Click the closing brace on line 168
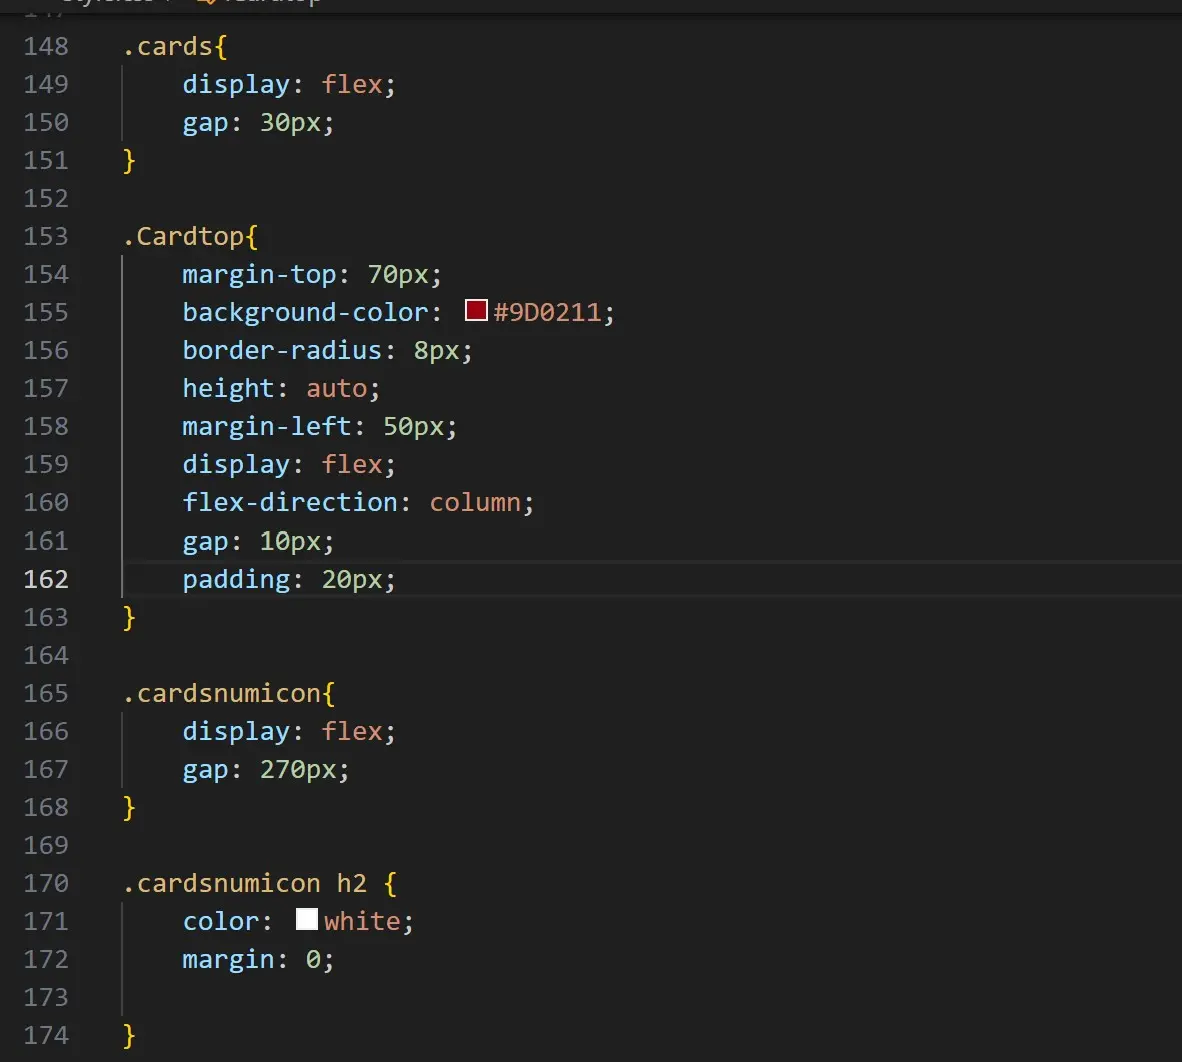 pos(129,808)
